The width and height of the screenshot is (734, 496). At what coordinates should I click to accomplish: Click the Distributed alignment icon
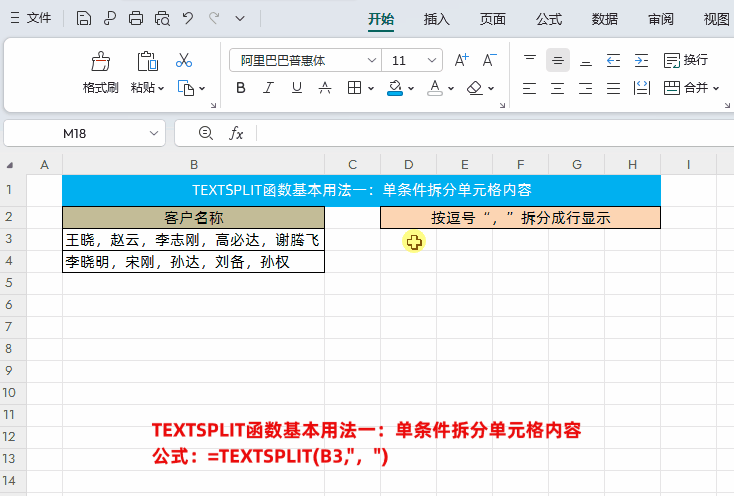[641, 88]
